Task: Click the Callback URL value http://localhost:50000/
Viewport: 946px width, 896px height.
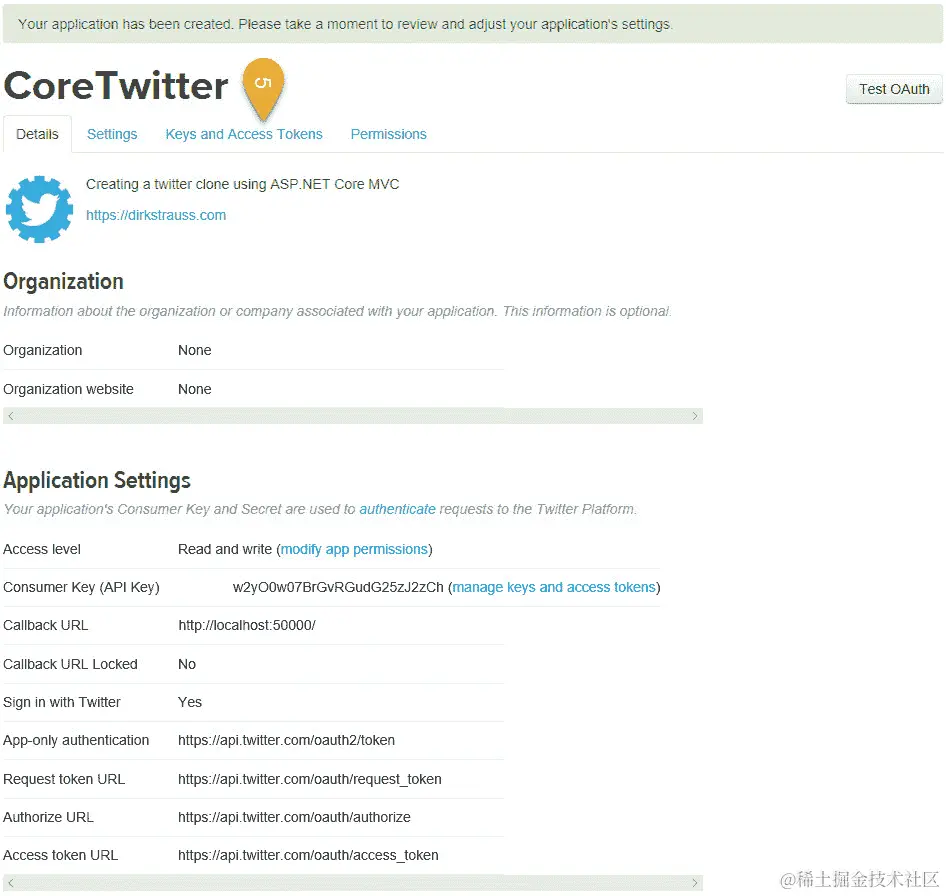Action: (247, 625)
